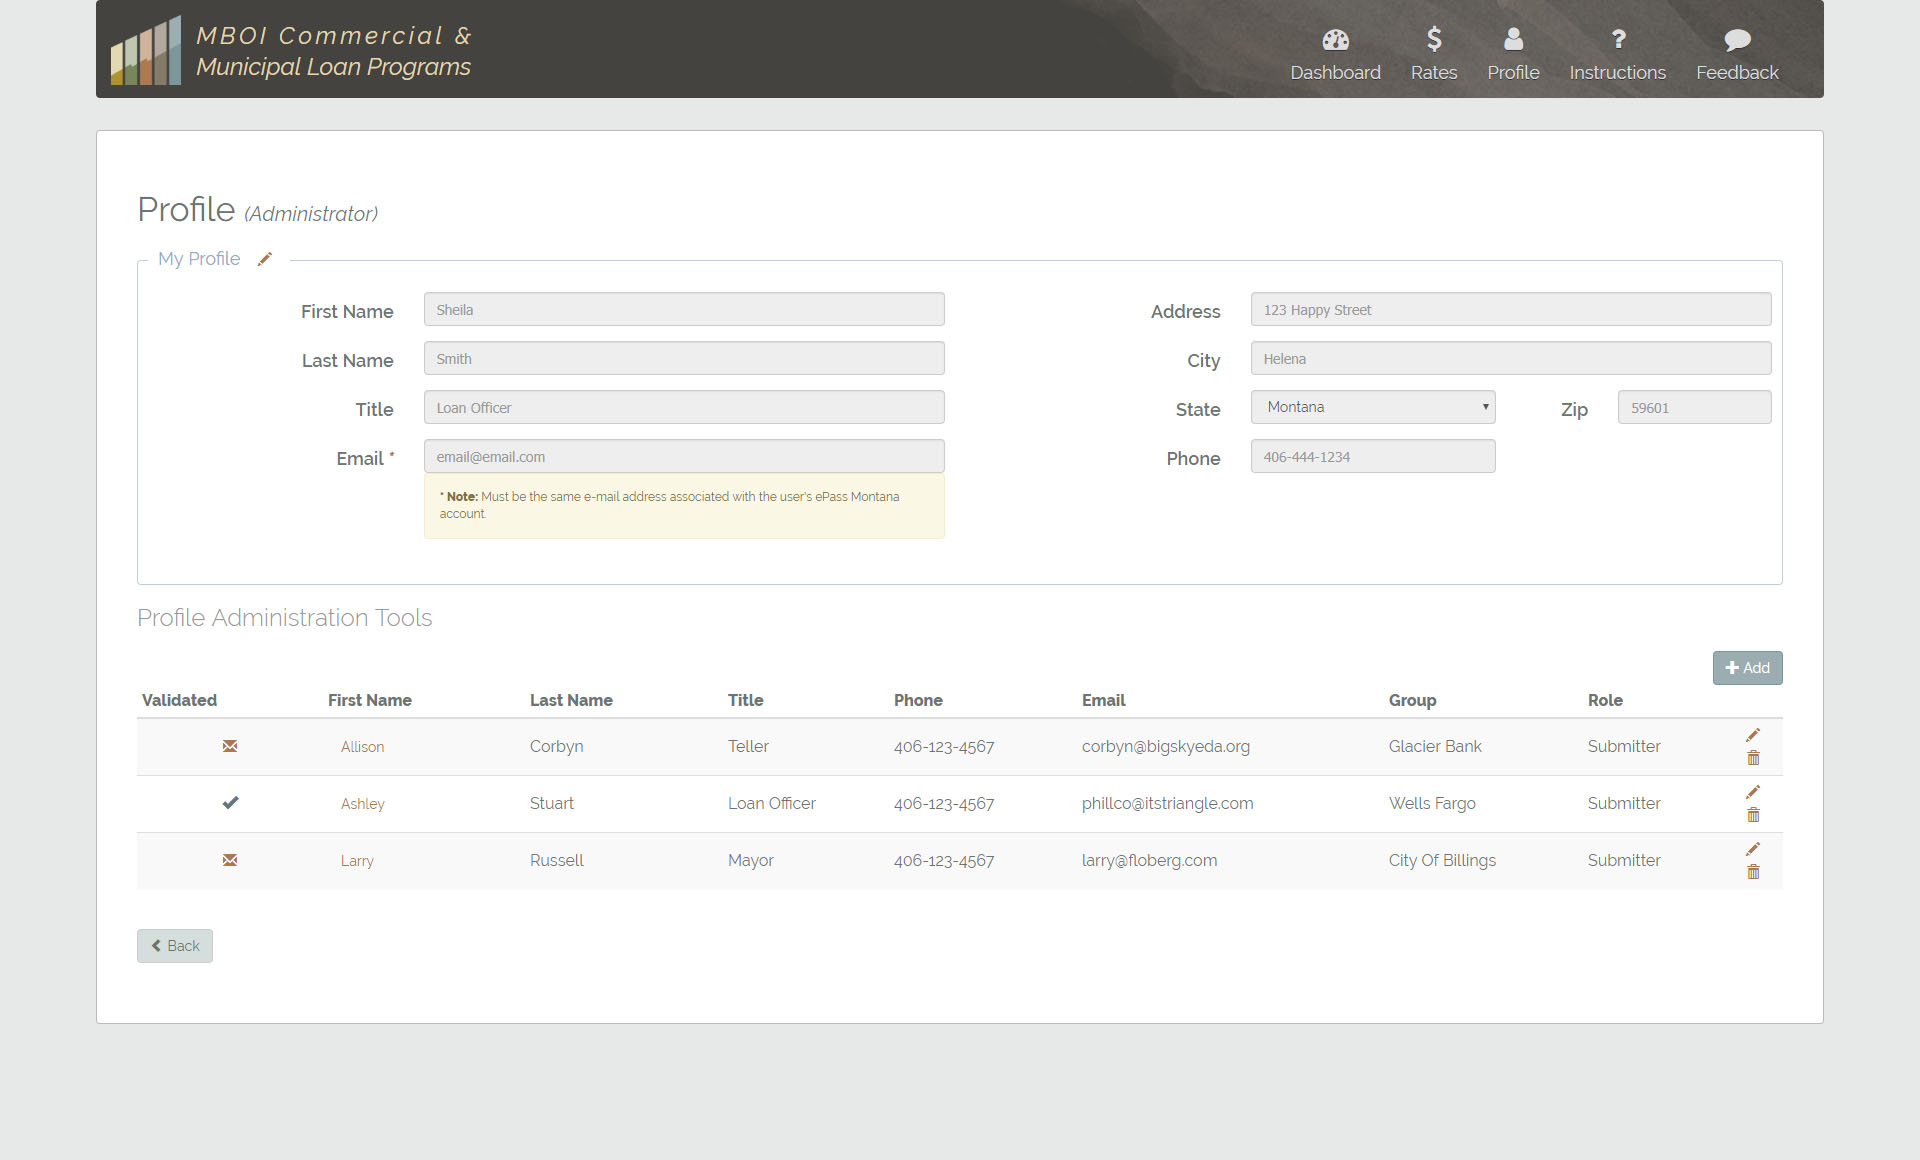This screenshot has height=1160, width=1920.
Task: Open the Instructions question mark icon
Action: point(1618,39)
